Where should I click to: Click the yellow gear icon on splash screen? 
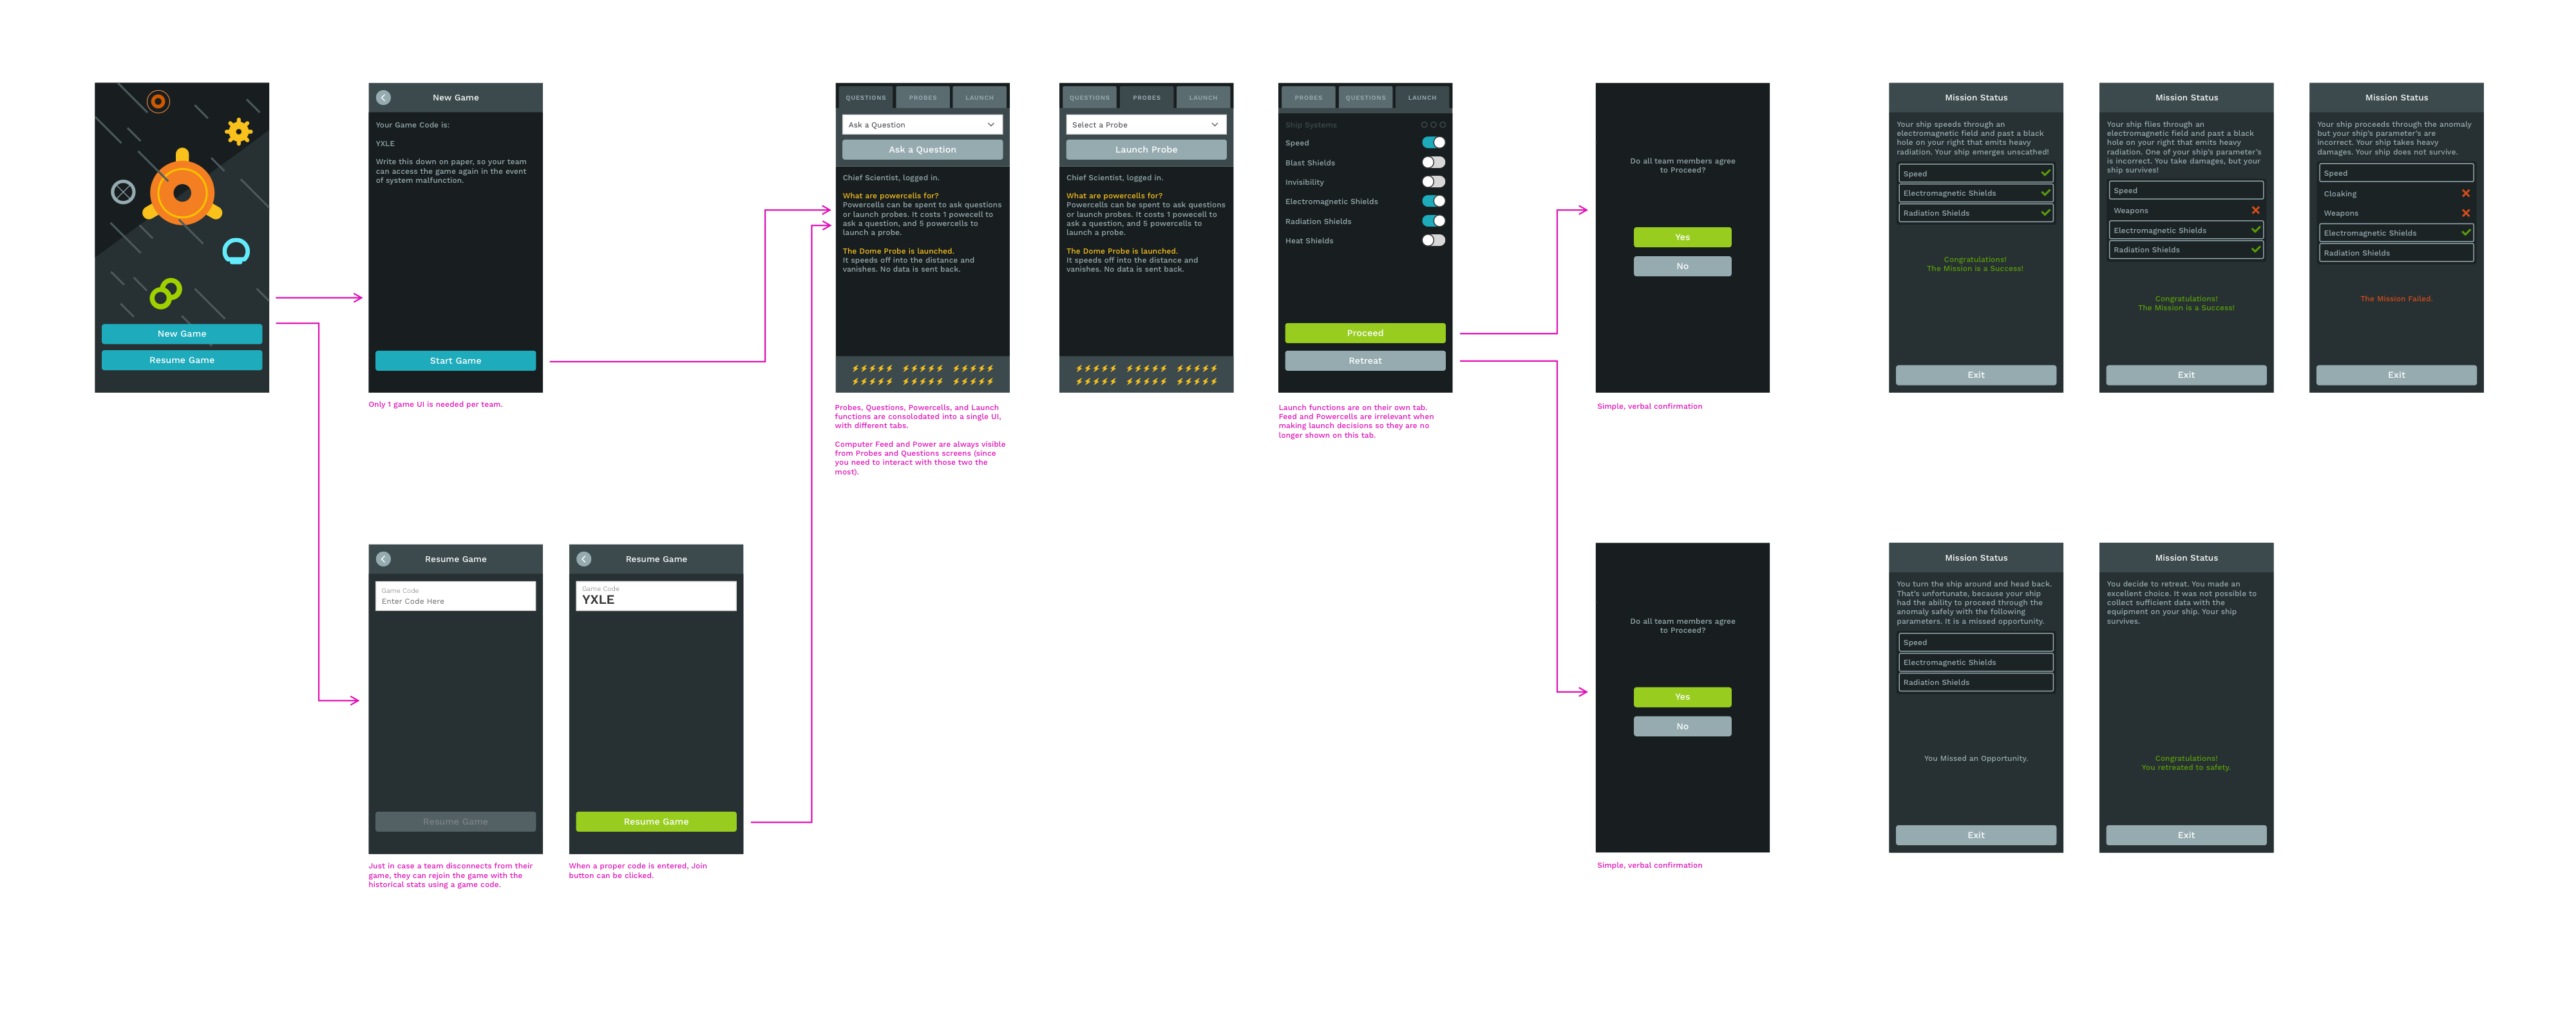click(x=238, y=131)
